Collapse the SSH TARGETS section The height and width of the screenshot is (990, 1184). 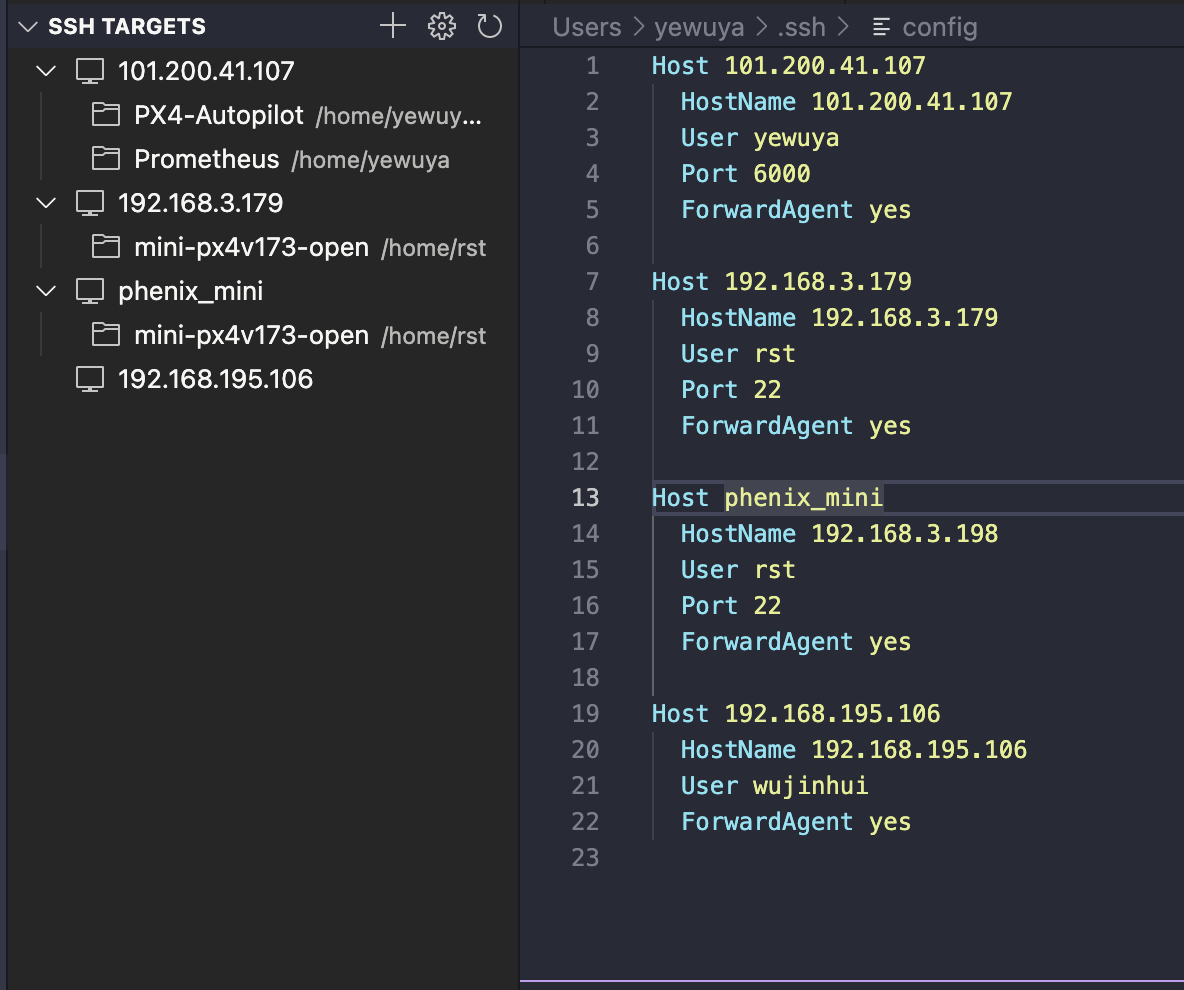(27, 27)
